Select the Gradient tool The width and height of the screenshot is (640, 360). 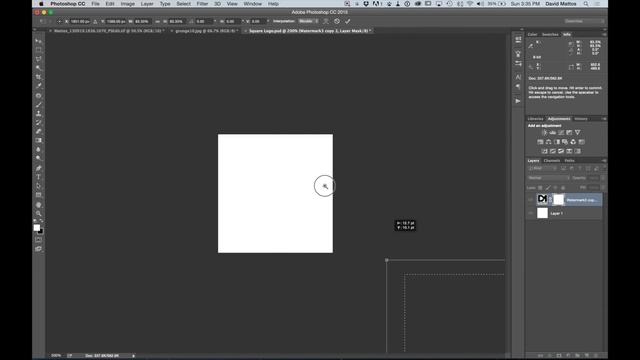tap(38, 140)
